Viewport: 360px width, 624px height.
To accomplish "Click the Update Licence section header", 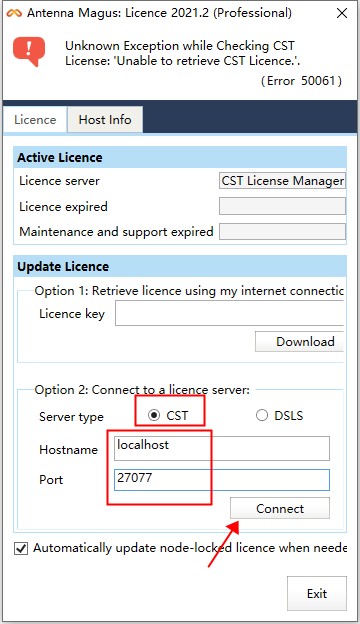I will [180, 266].
